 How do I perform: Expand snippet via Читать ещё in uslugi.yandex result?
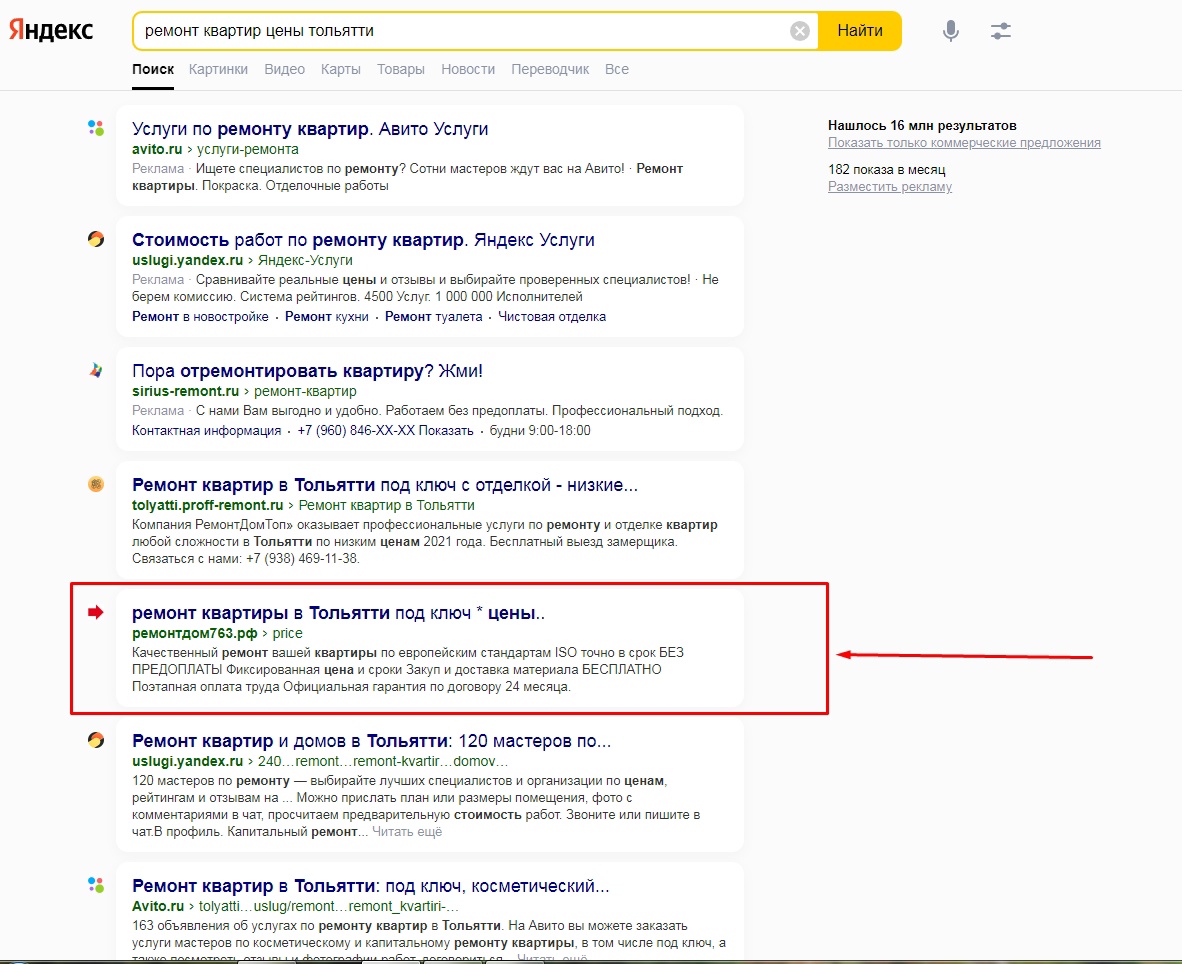click(x=407, y=831)
